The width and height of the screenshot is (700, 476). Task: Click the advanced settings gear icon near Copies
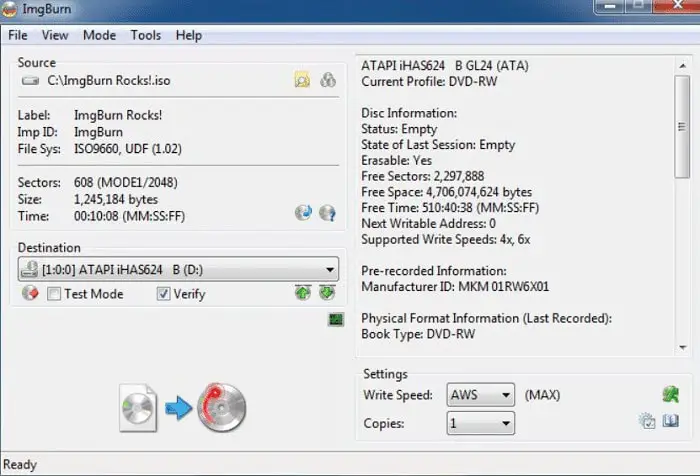click(647, 421)
